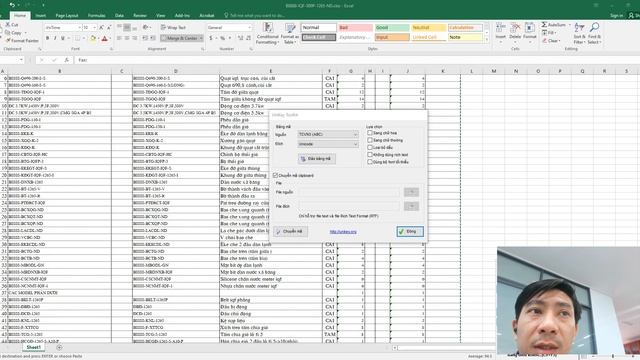Add a new sheet with plus icon

(59, 347)
